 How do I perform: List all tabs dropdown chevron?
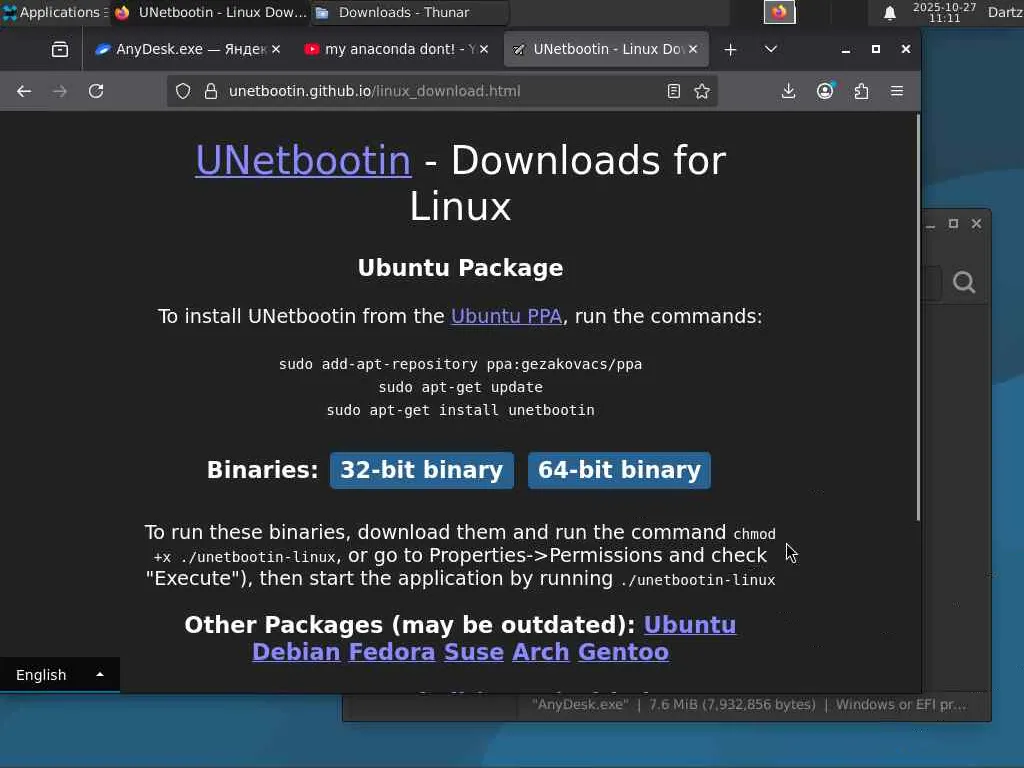tap(771, 49)
